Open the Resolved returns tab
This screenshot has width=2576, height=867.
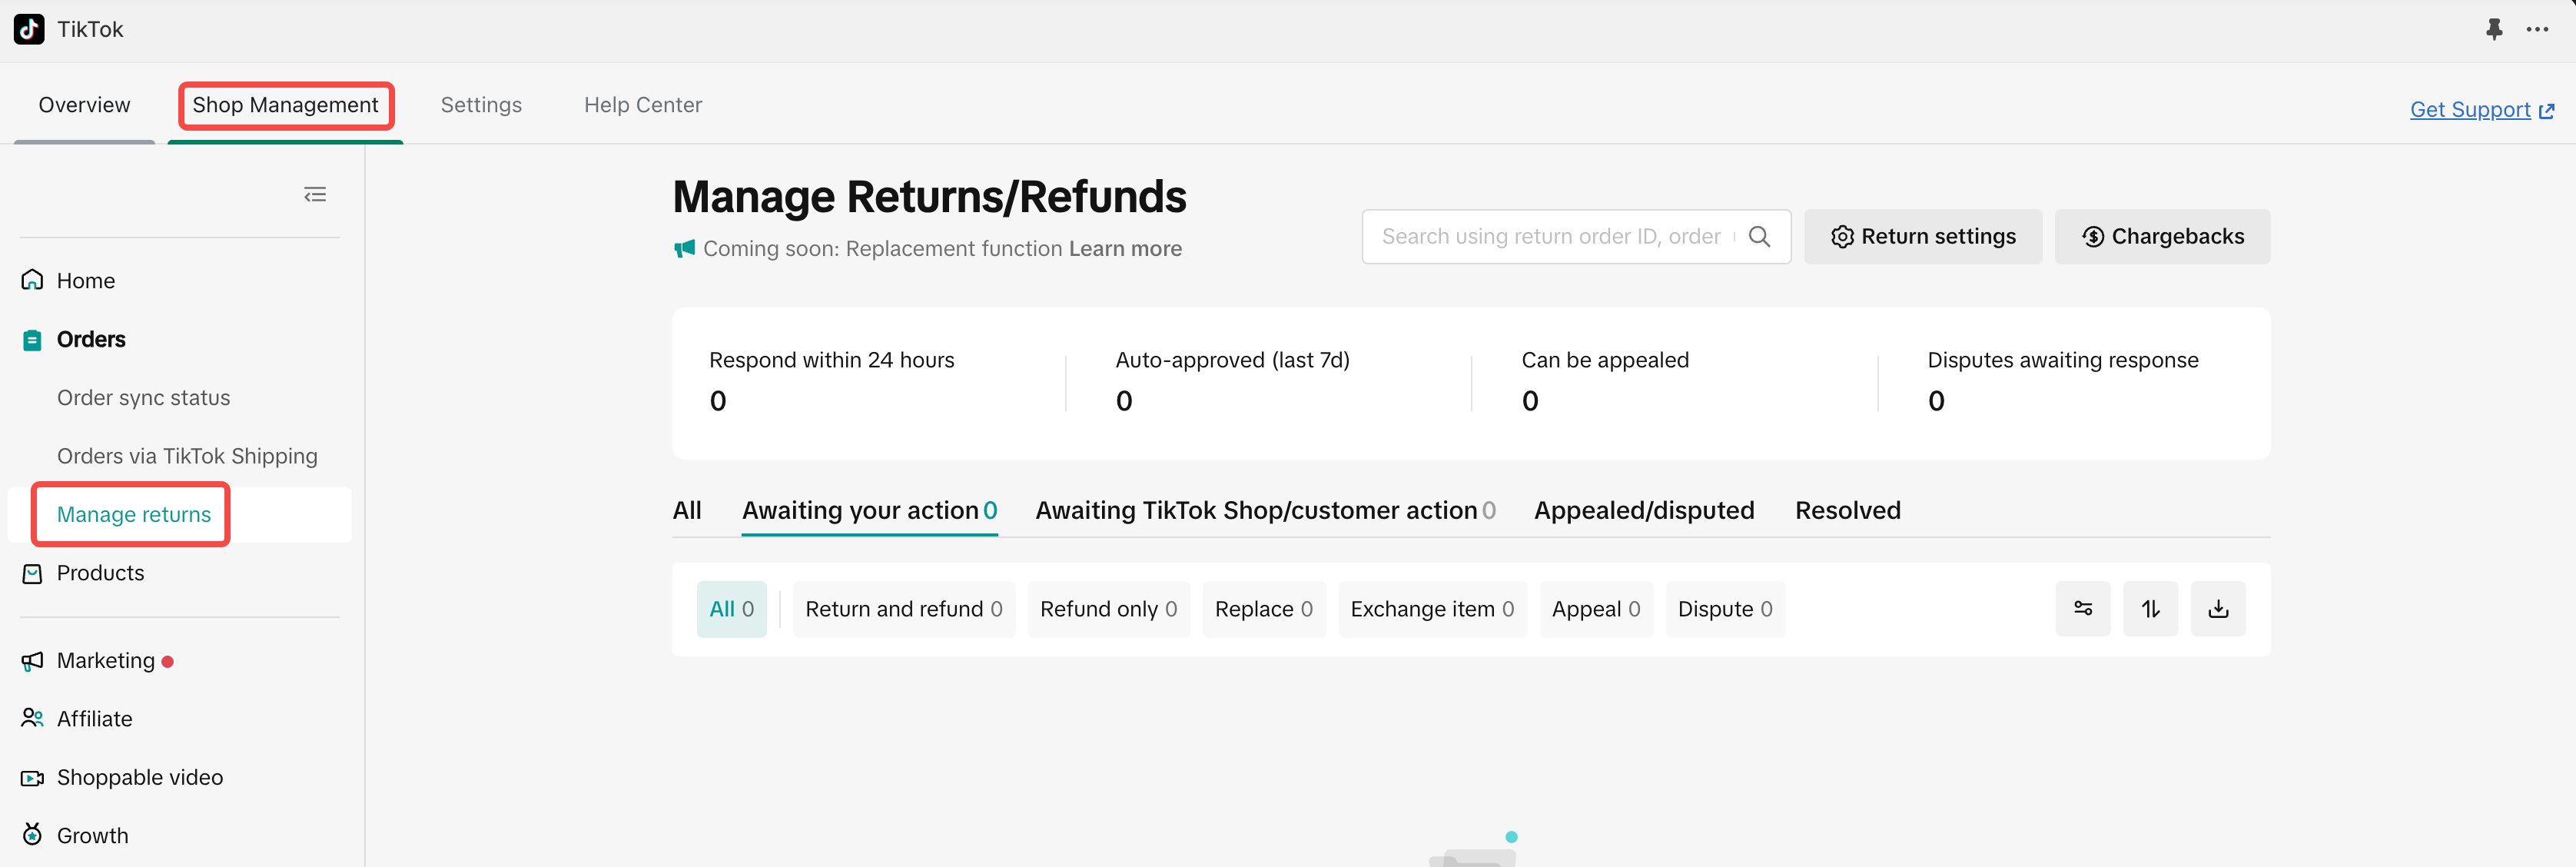[1847, 511]
